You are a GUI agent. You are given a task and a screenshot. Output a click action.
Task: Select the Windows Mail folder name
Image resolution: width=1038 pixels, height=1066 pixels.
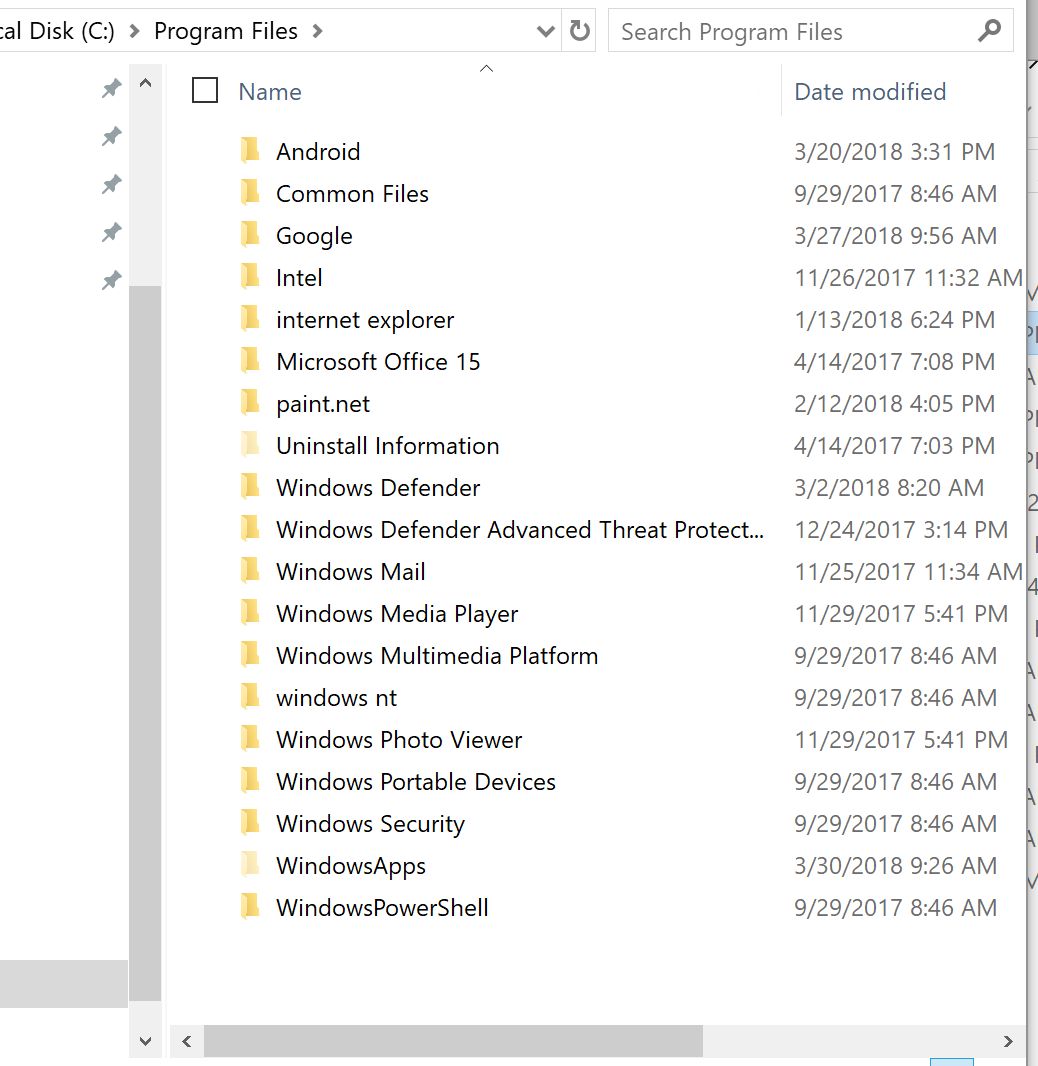point(351,572)
